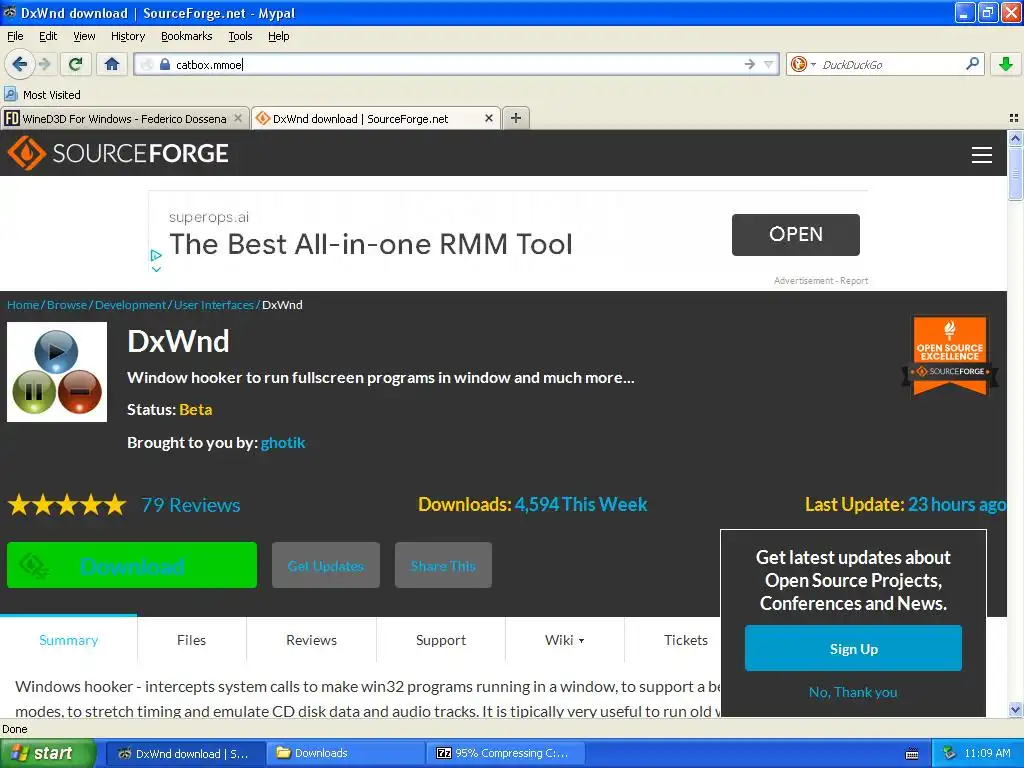Image resolution: width=1024 pixels, height=768 pixels.
Task: Follow the User Interfaces breadcrumb link
Action: [x=214, y=305]
